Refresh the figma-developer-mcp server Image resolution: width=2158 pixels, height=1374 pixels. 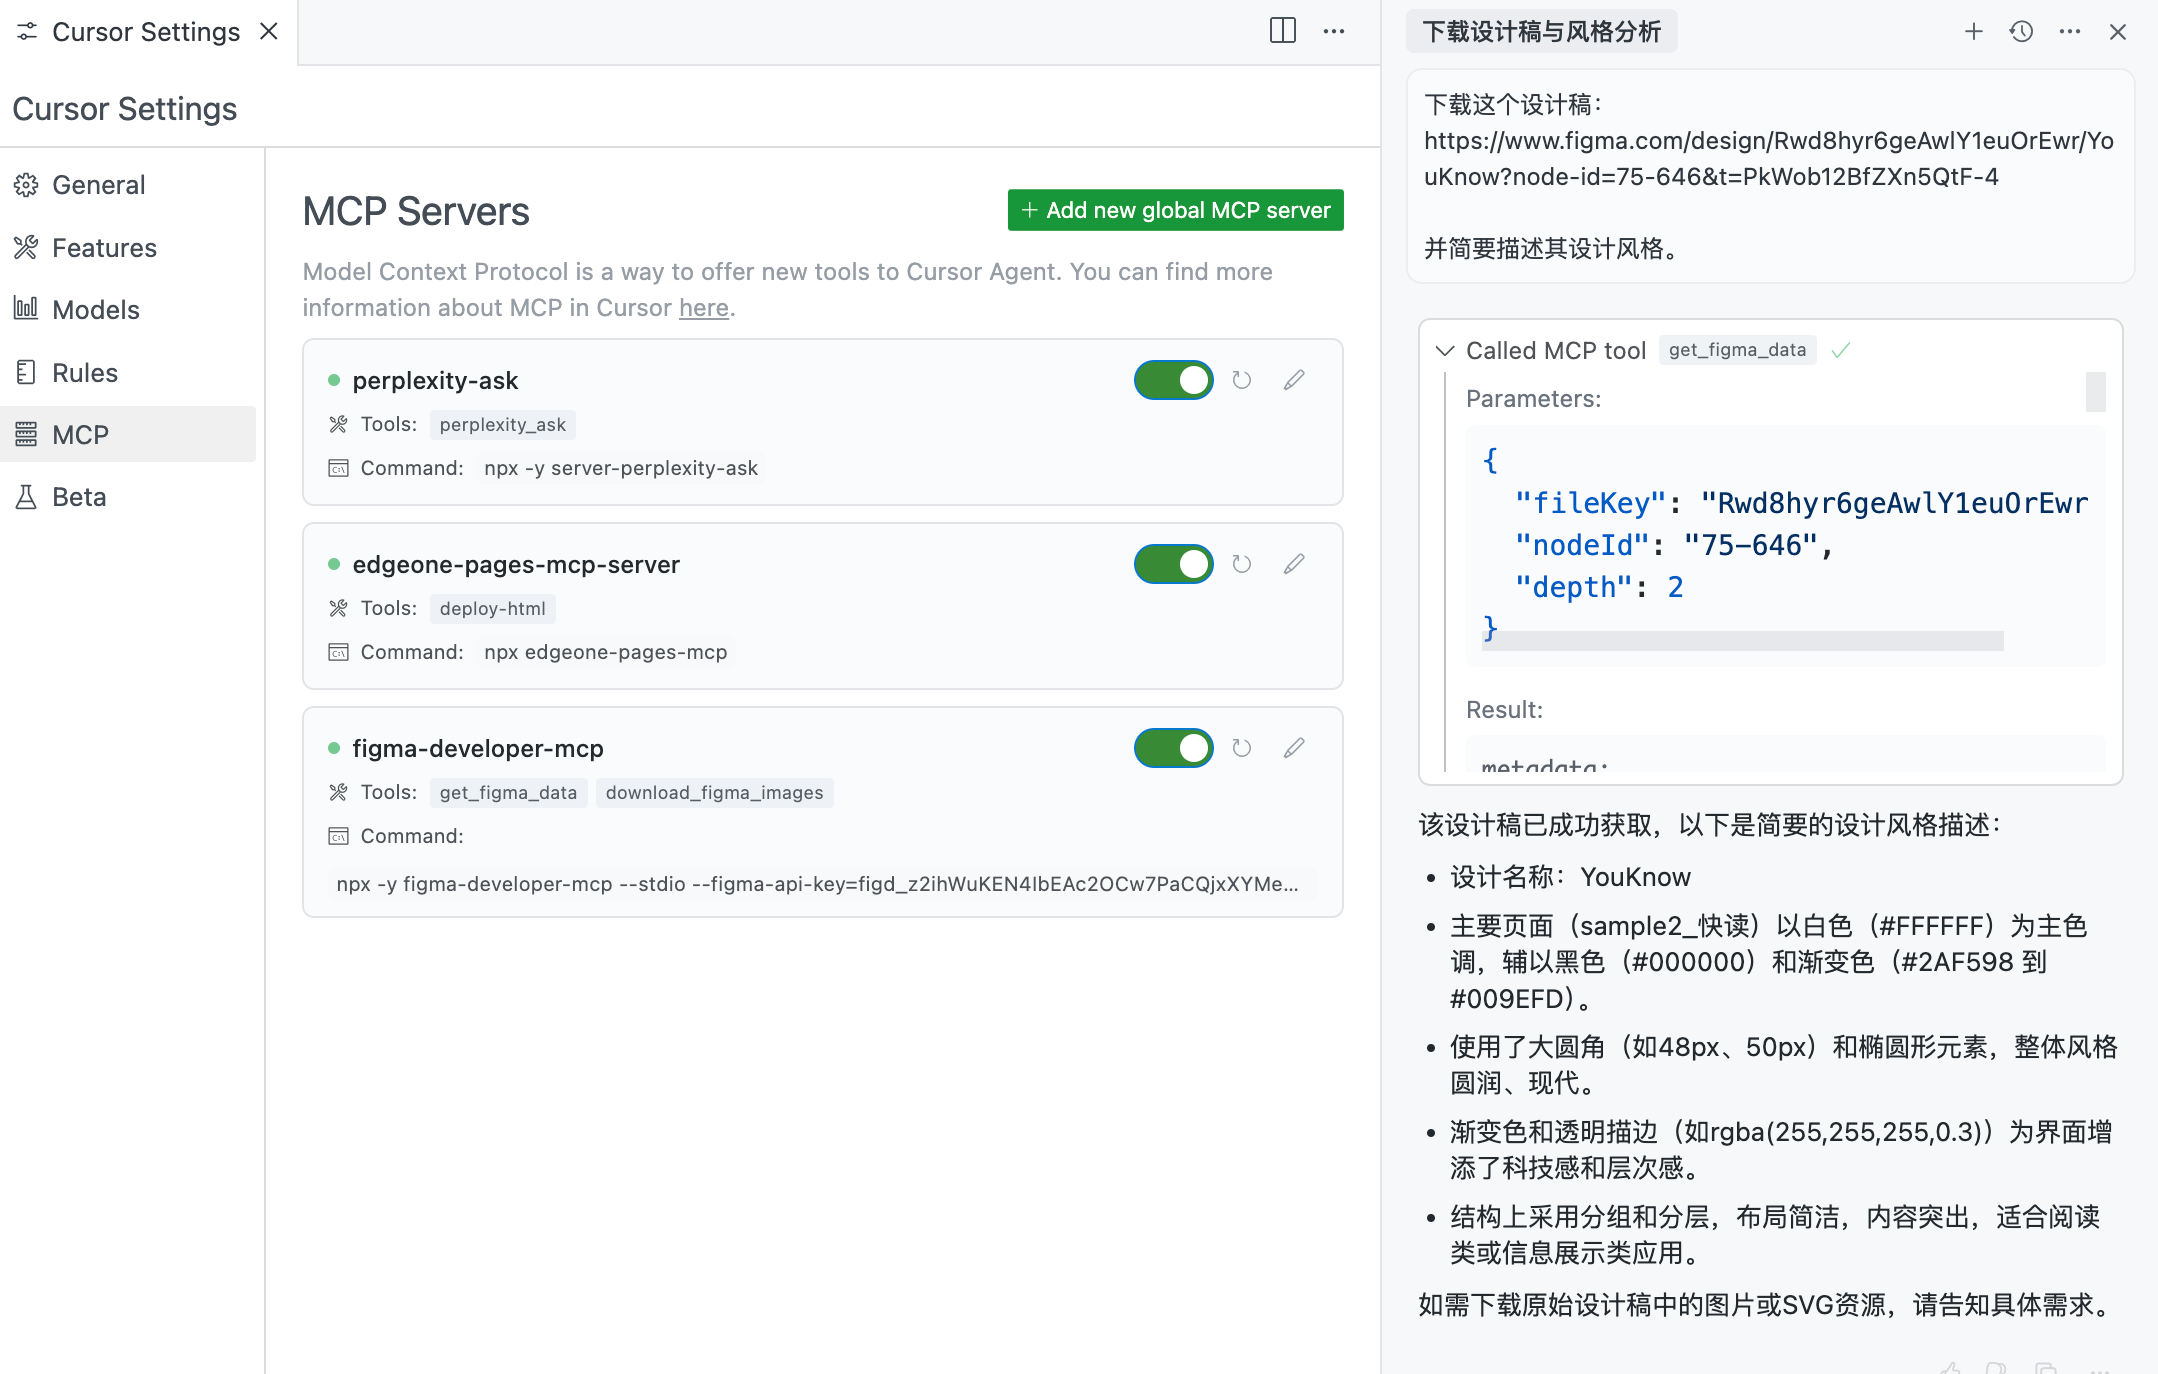(1242, 748)
